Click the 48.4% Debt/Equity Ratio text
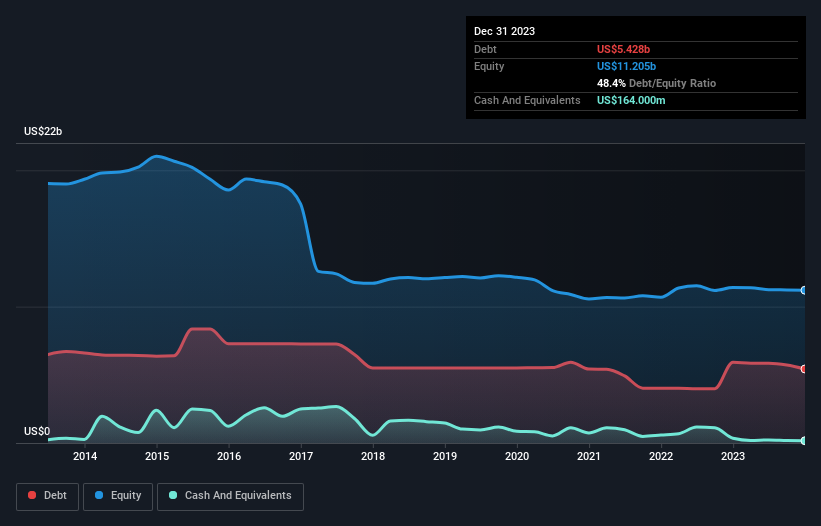821x526 pixels. (656, 83)
